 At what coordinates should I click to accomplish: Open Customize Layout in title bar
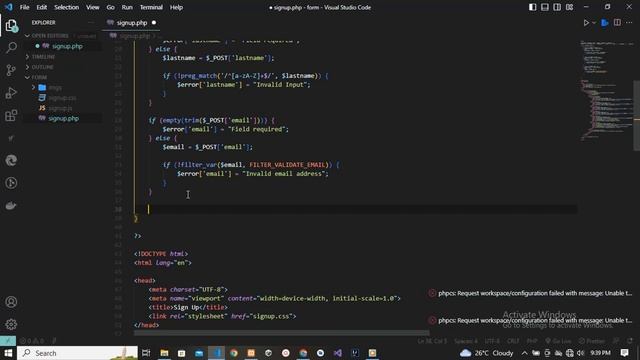pyautogui.click(x=569, y=7)
